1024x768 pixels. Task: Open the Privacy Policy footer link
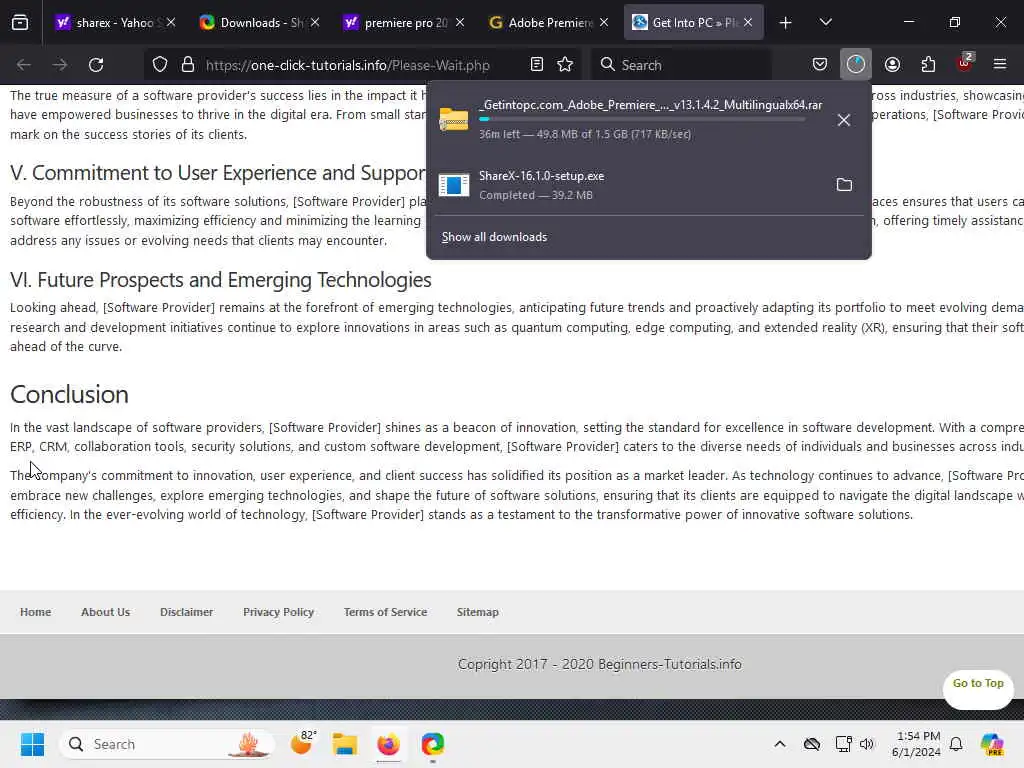[x=278, y=612]
